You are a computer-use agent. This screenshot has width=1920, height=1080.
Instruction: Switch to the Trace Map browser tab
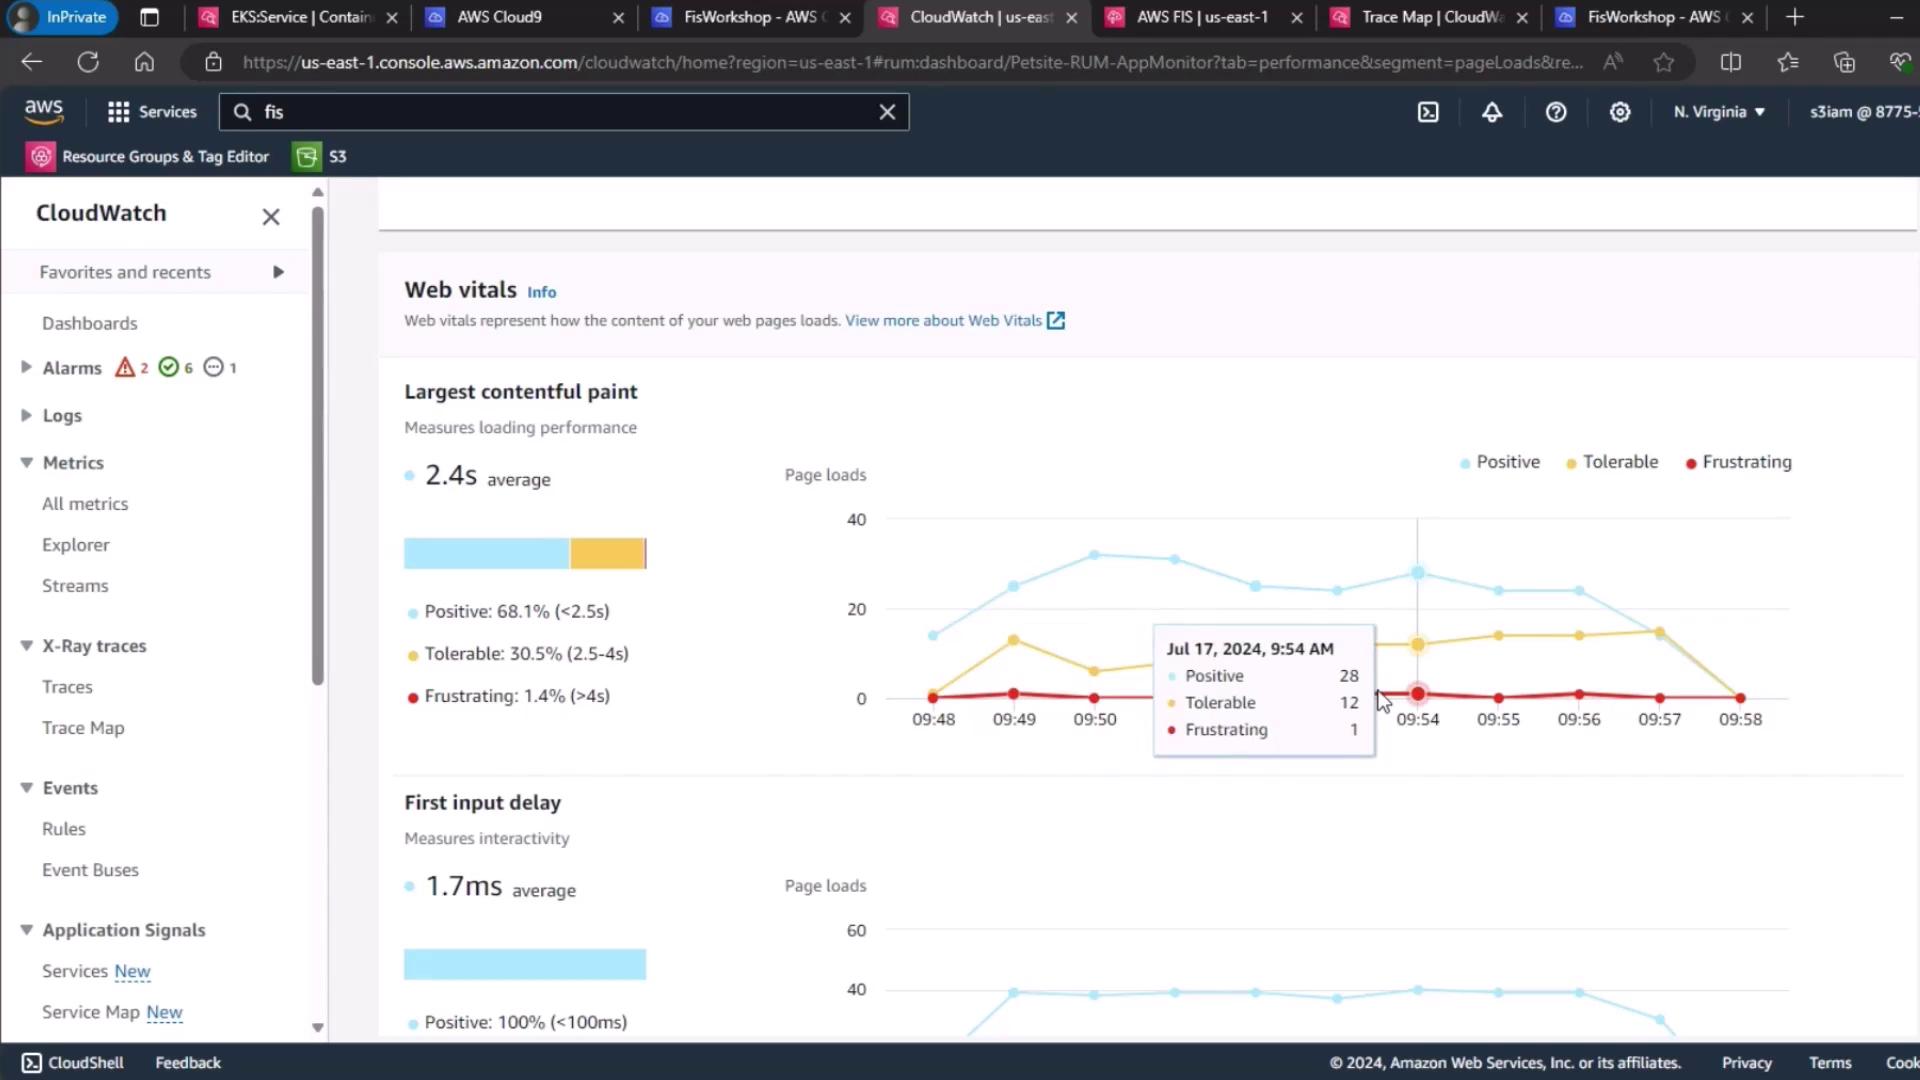click(1431, 17)
